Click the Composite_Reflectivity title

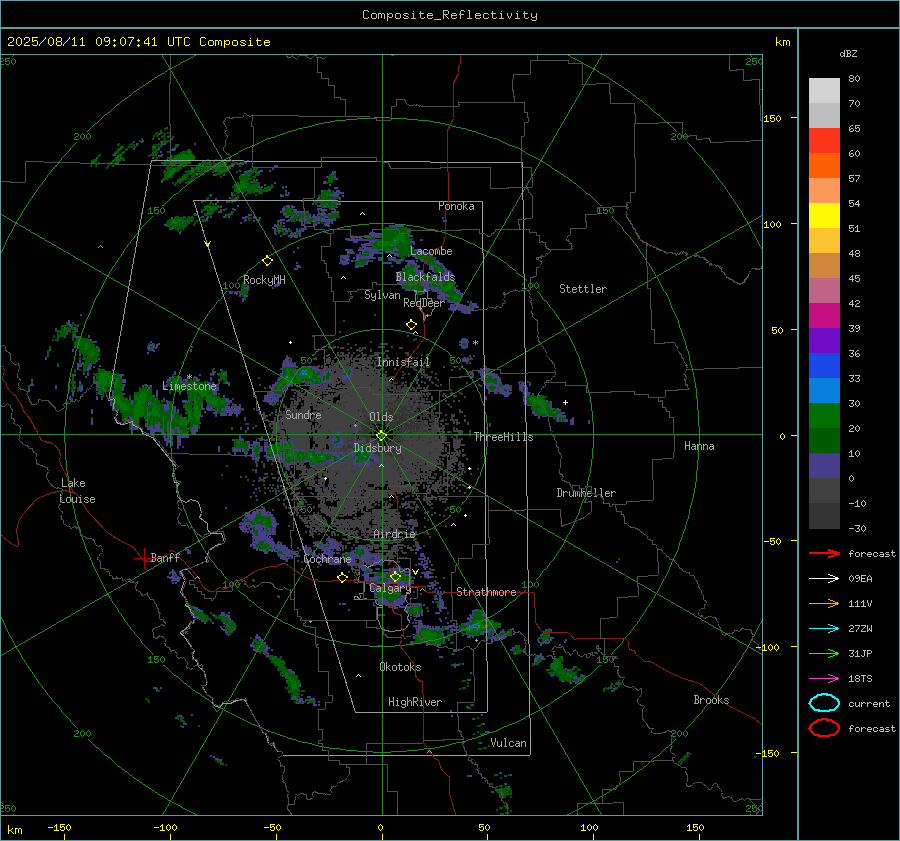450,15
